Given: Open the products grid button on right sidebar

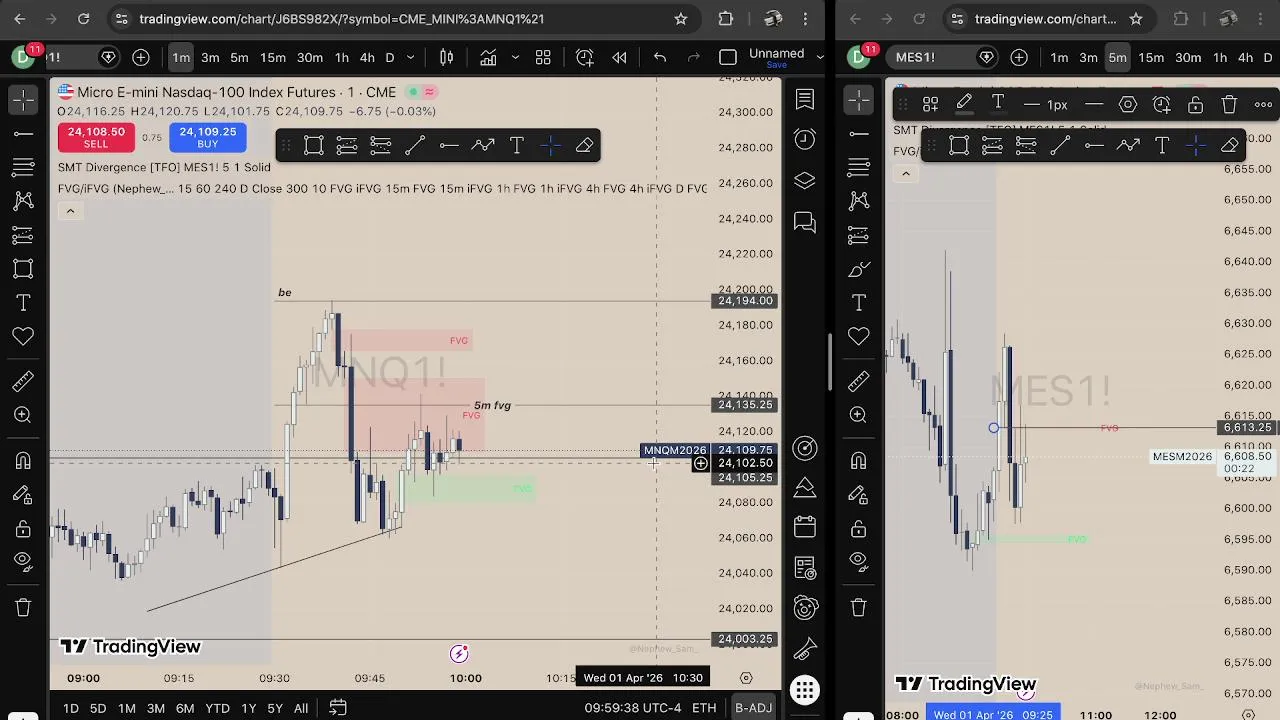Looking at the screenshot, I should coord(805,689).
